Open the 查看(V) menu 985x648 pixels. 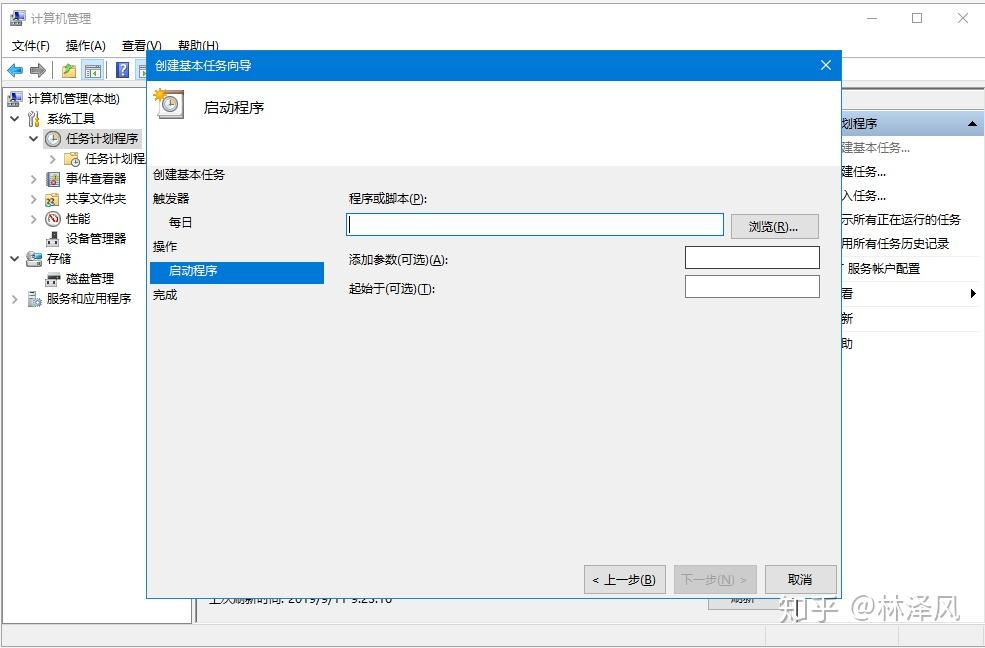[x=141, y=46]
